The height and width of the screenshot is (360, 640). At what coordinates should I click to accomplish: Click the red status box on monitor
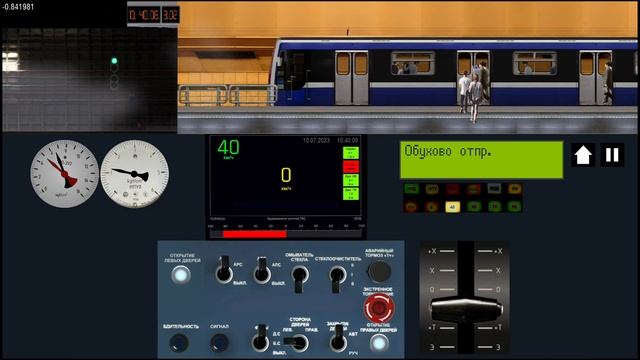coord(351,167)
